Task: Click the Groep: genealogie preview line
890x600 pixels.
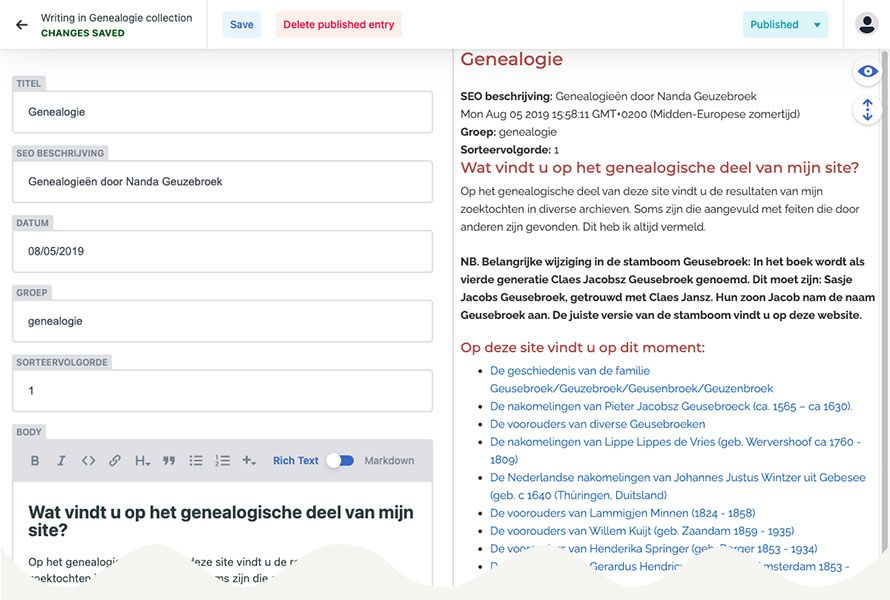Action: click(509, 132)
